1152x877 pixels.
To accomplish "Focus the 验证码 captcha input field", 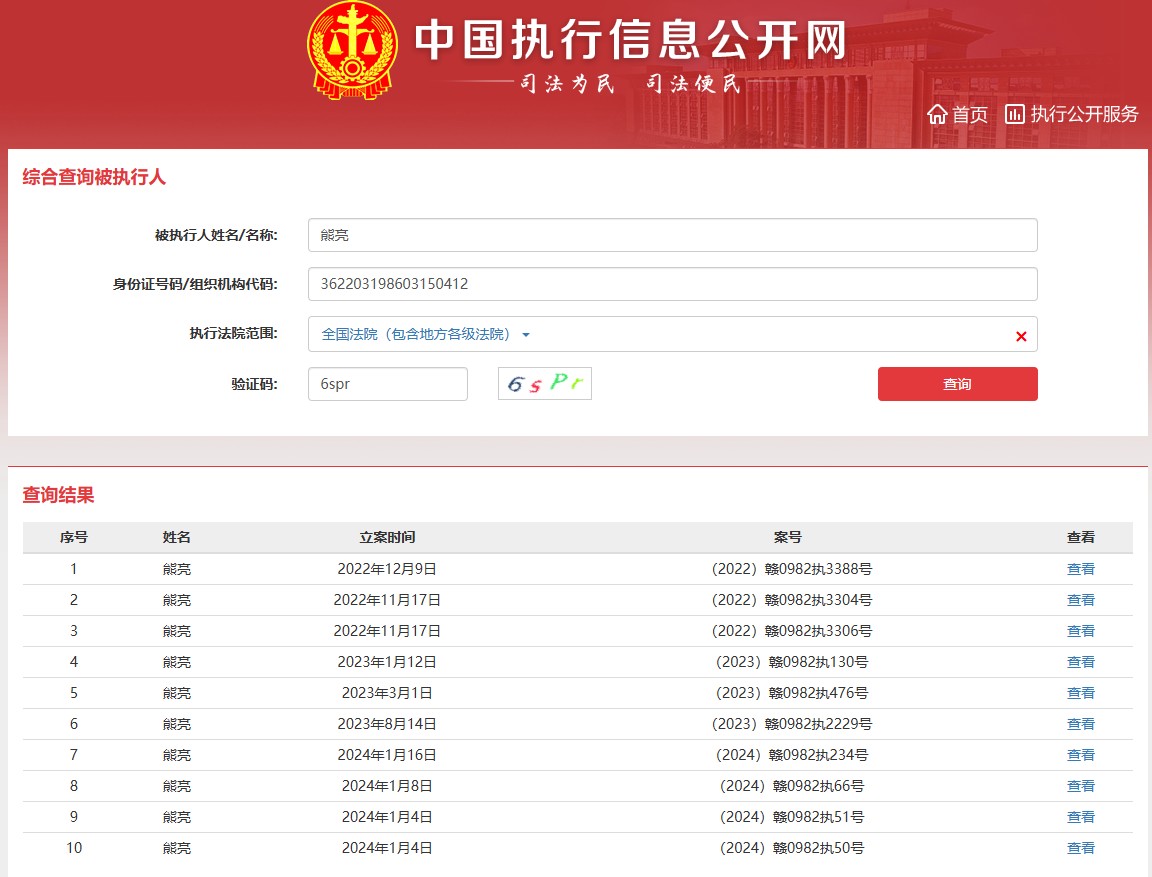I will click(387, 383).
